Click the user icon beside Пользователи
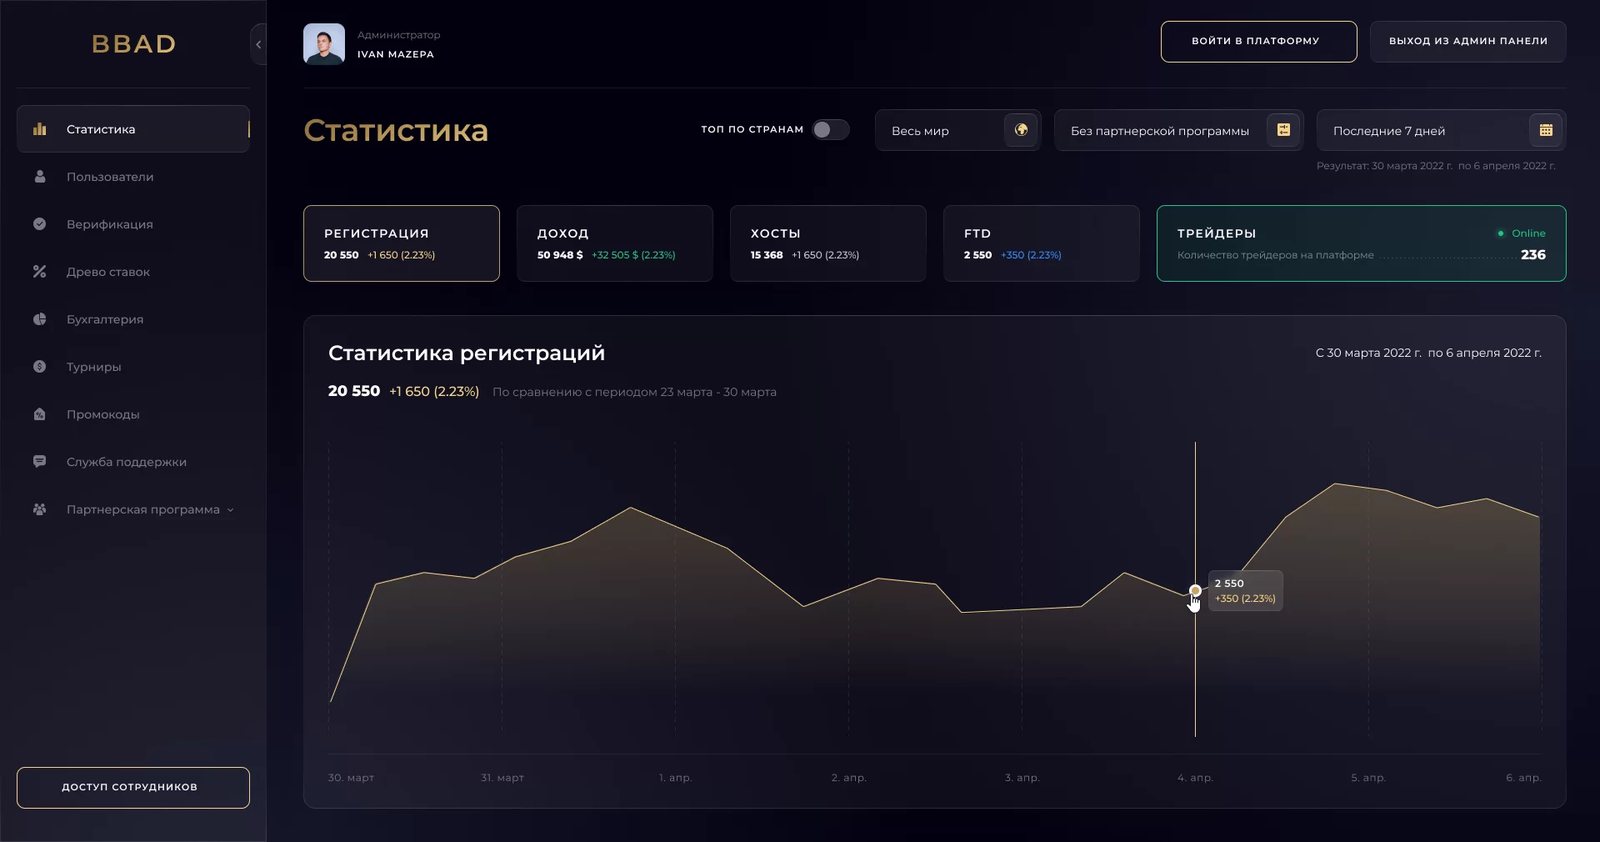 (40, 177)
